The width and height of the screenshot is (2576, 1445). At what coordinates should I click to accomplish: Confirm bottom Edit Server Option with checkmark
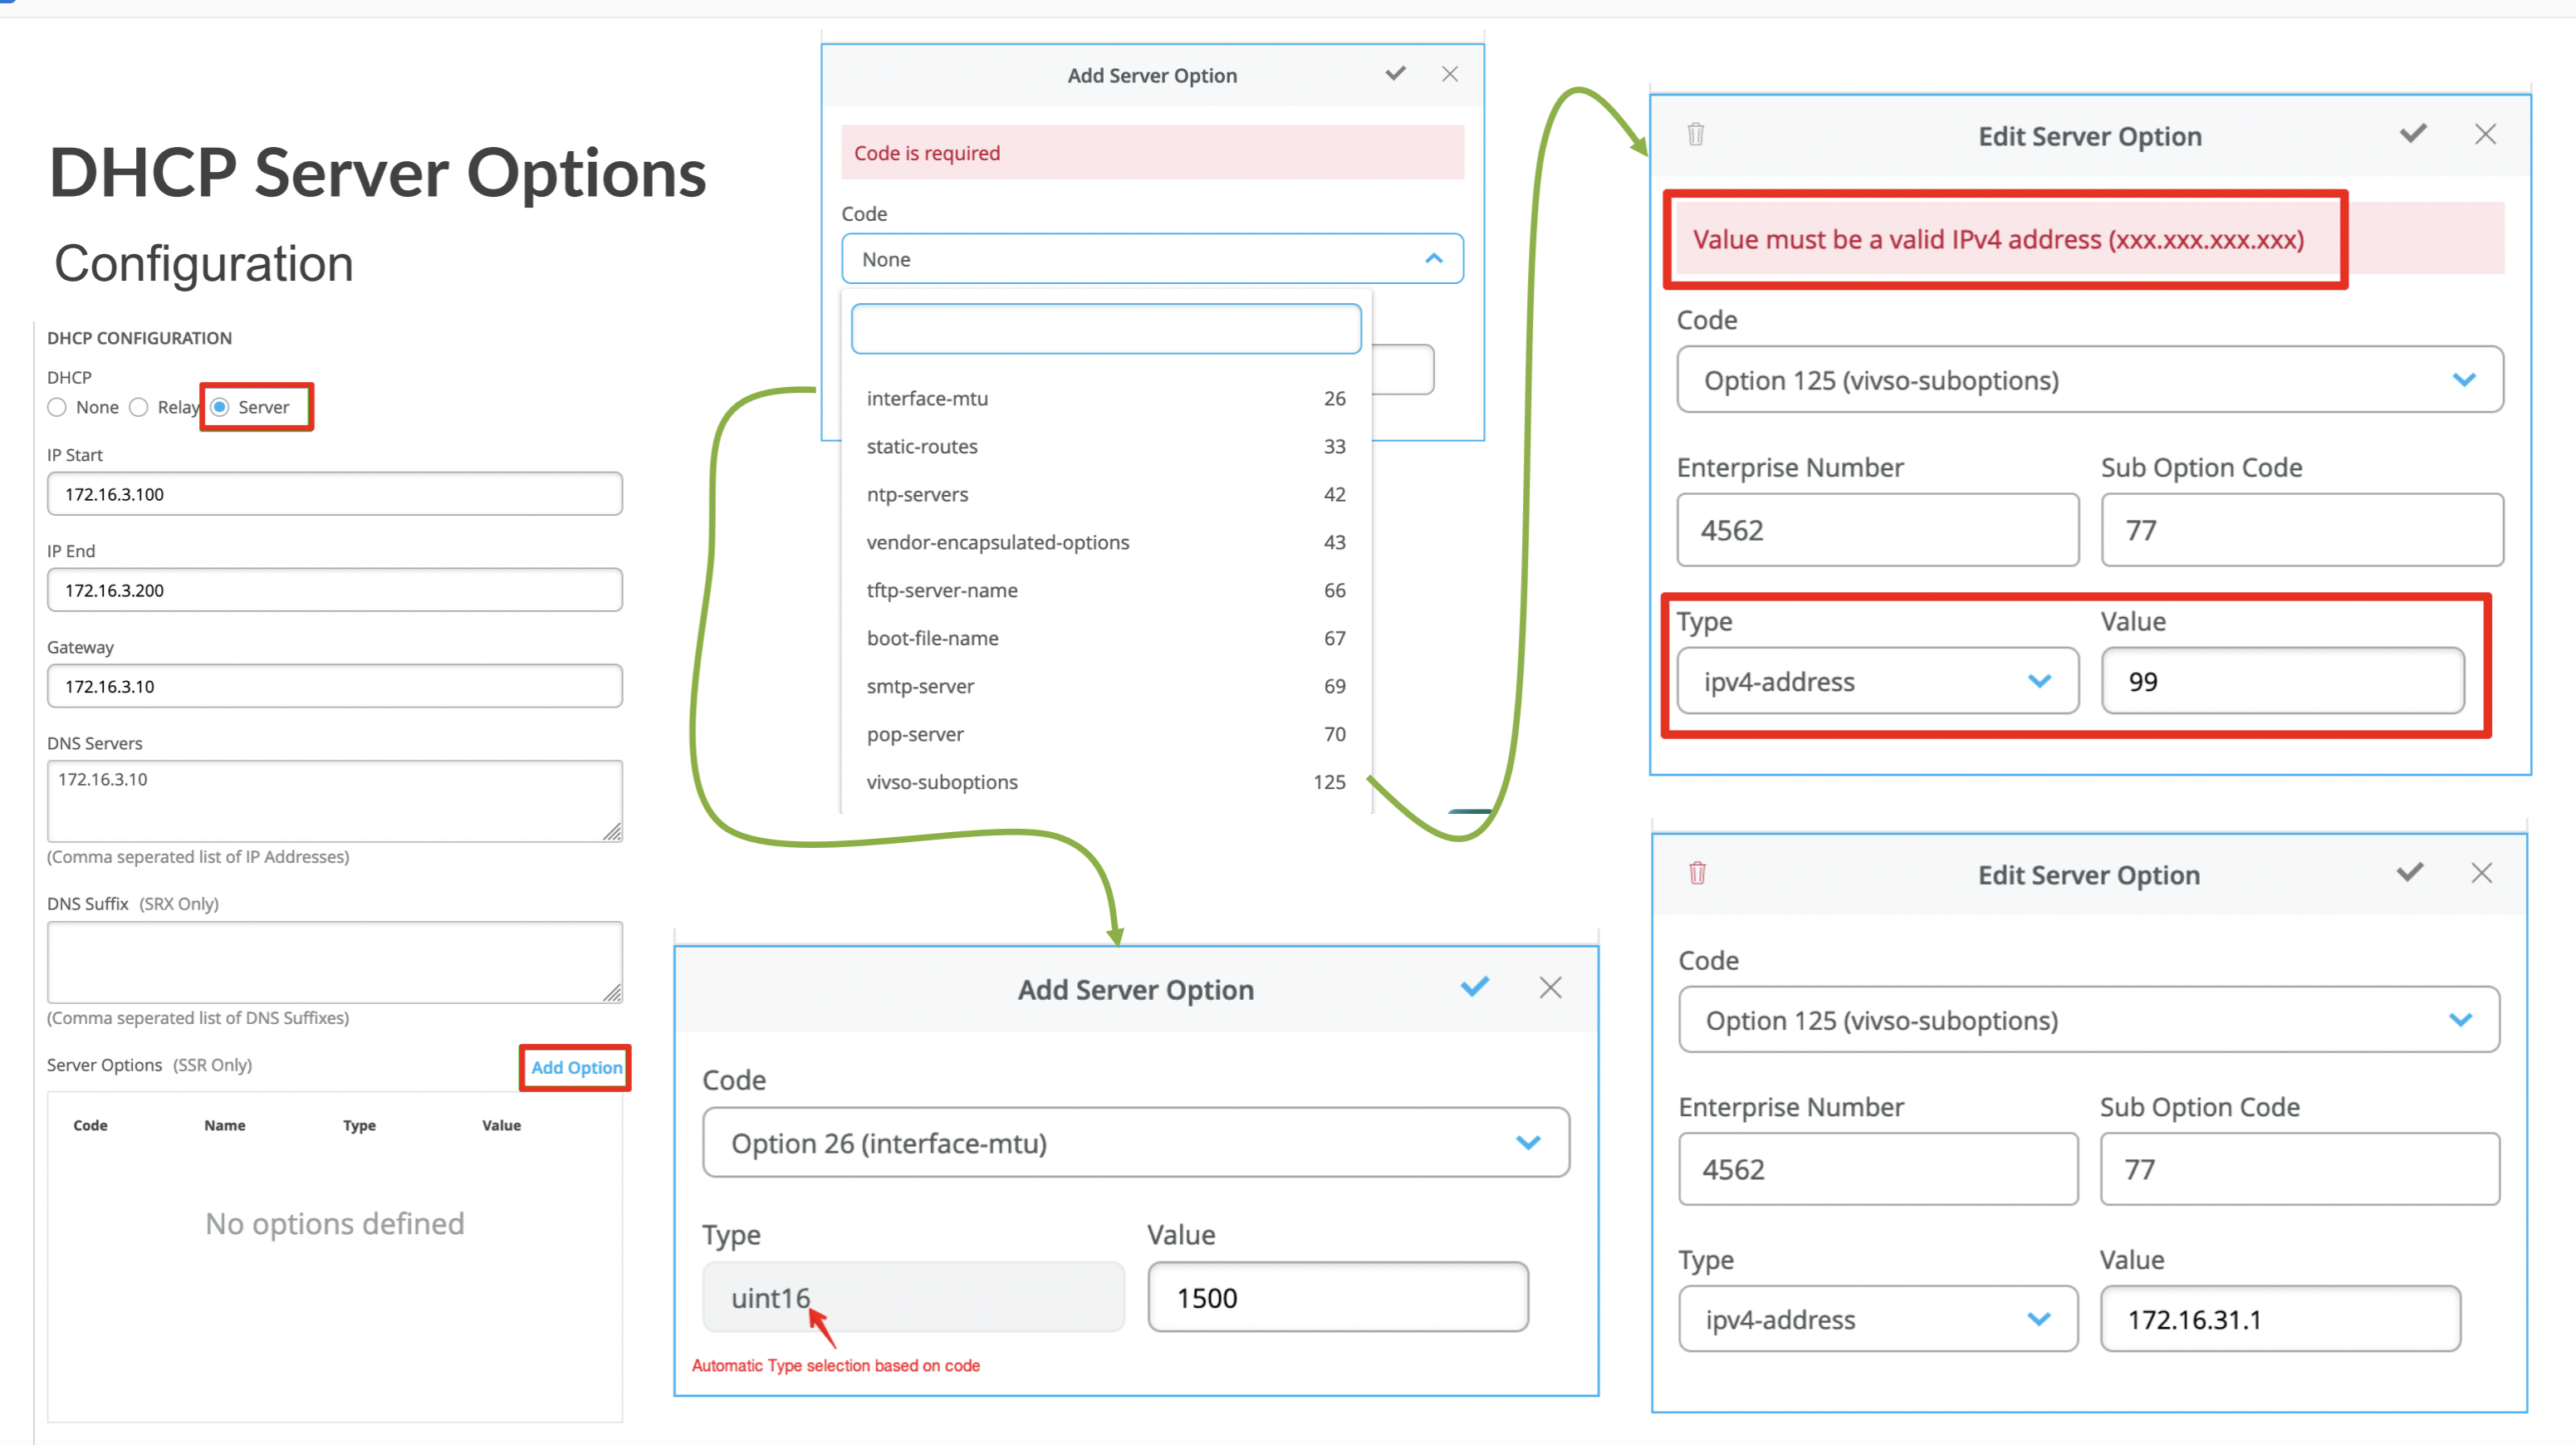(2410, 872)
